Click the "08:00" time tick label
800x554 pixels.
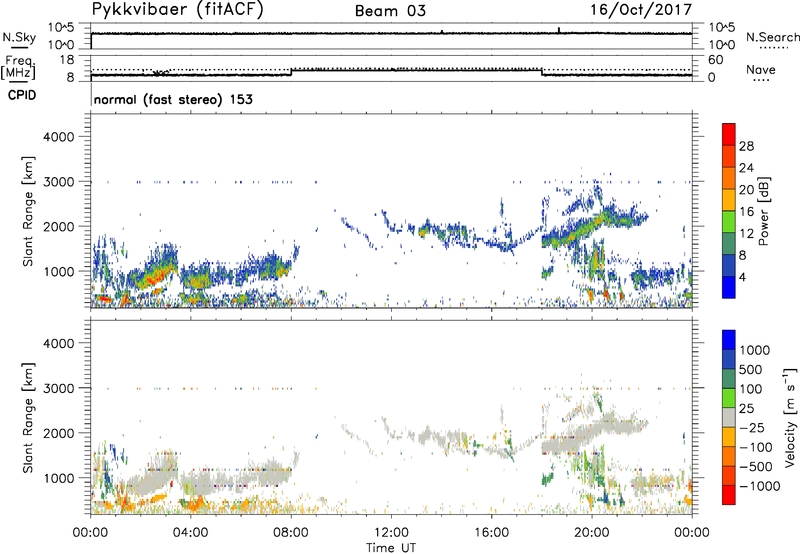pyautogui.click(x=291, y=533)
